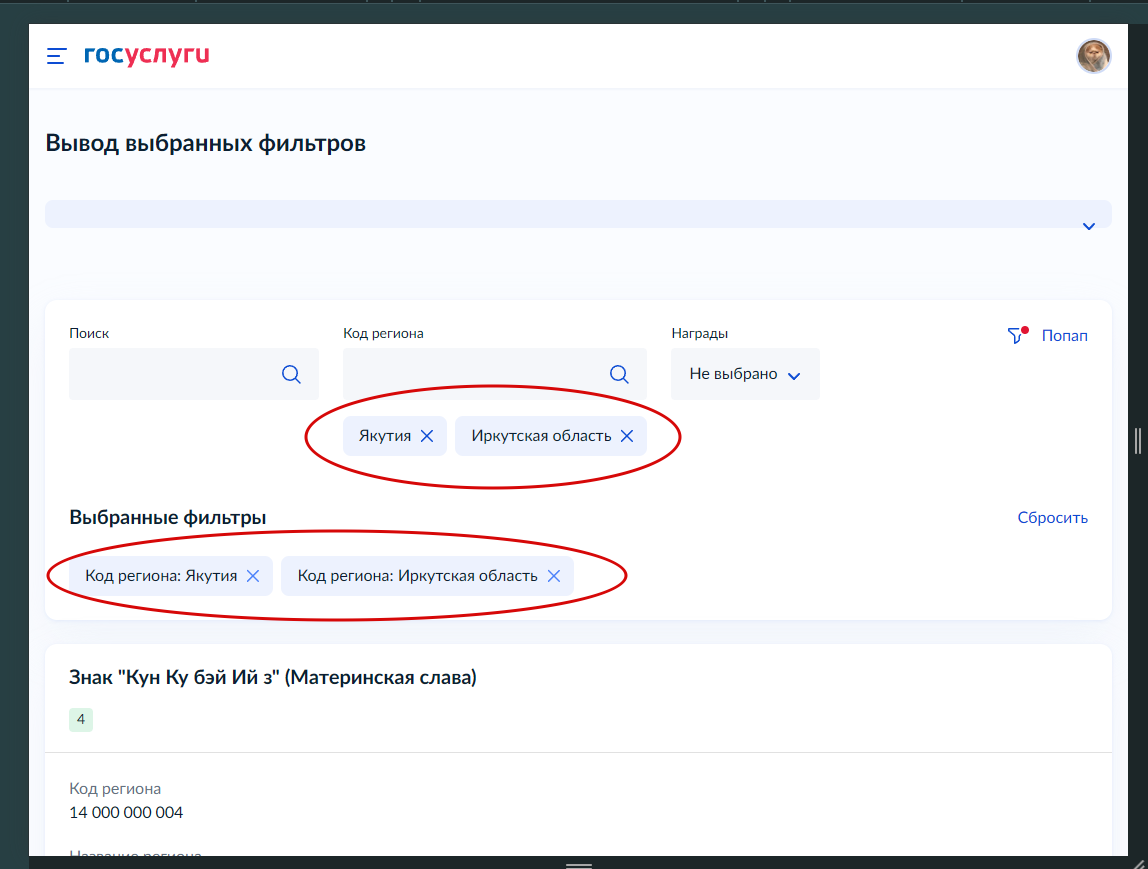Reset filters with the Сбросить link
Screen dimensions: 1148x869
tap(1052, 518)
